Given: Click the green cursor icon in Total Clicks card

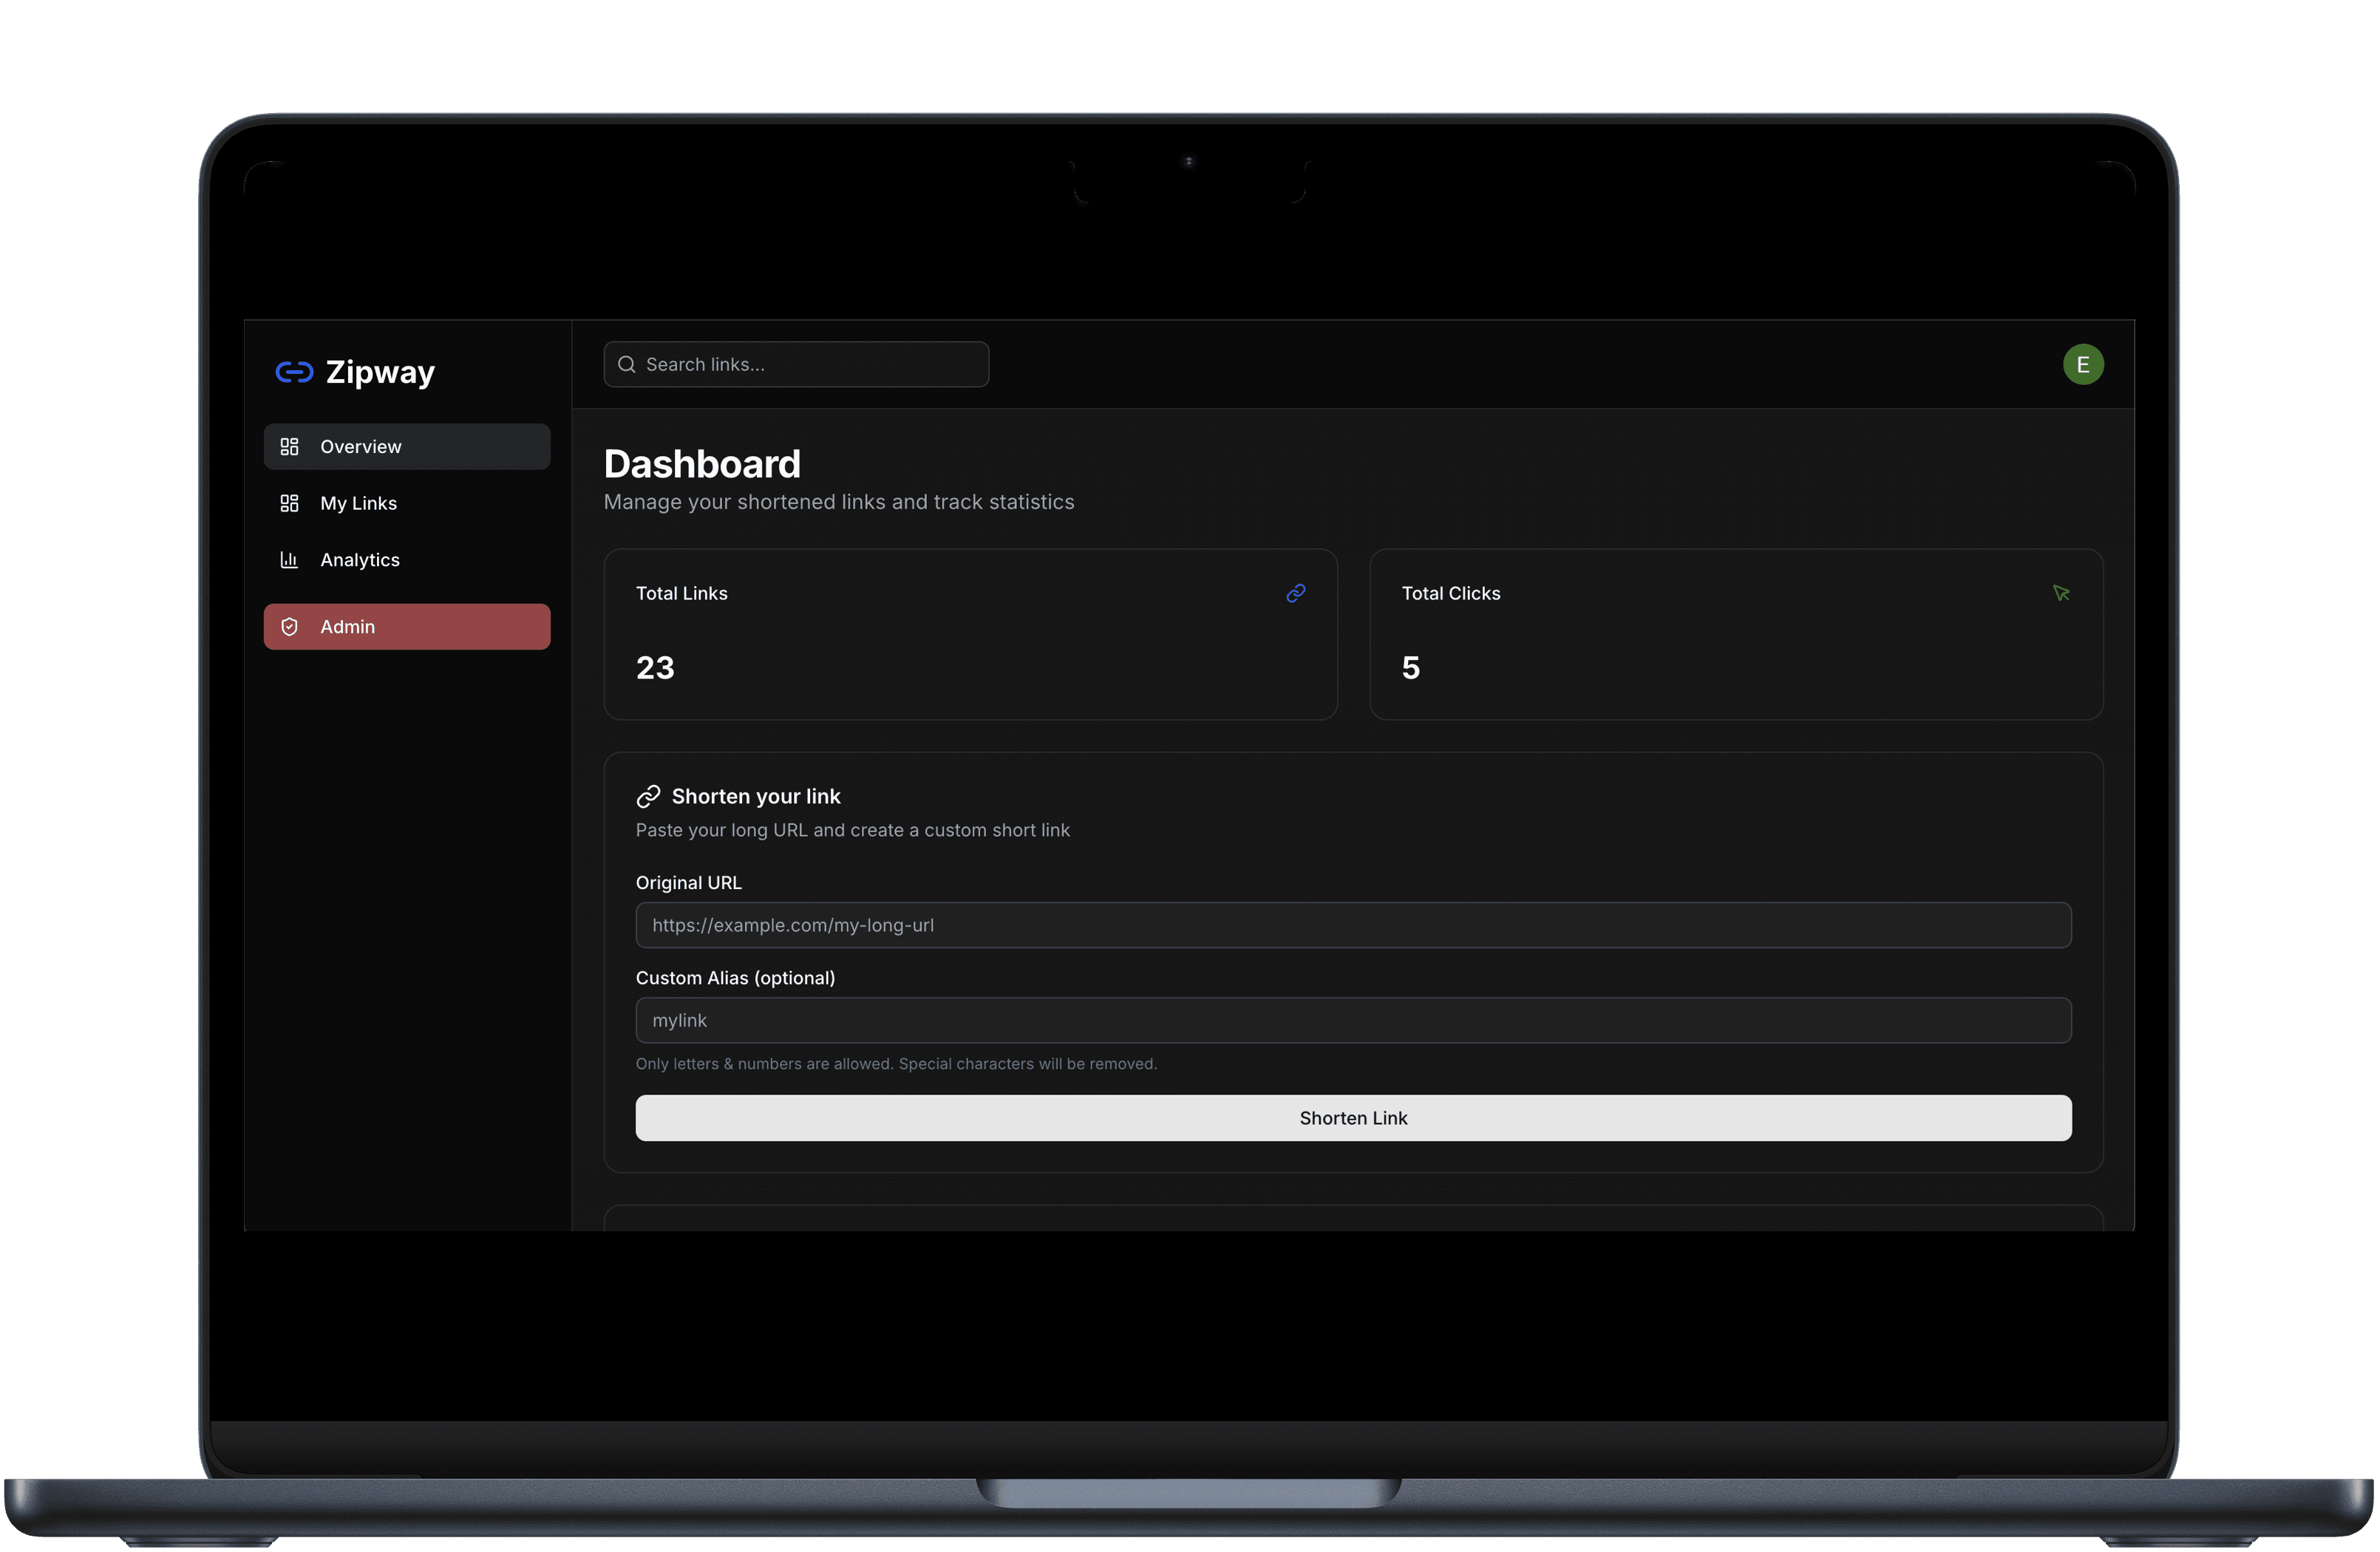Looking at the screenshot, I should coord(2061,594).
